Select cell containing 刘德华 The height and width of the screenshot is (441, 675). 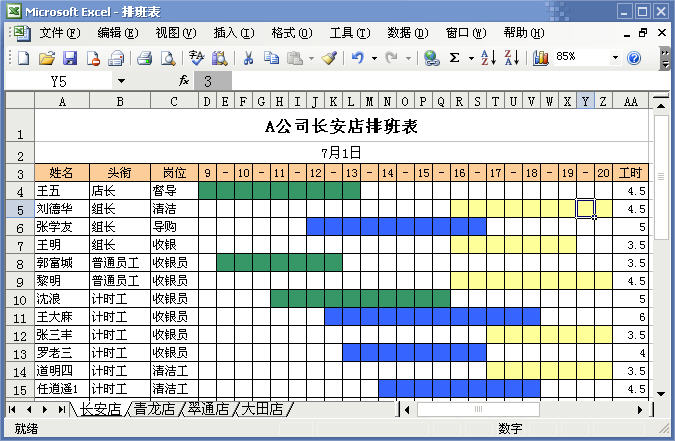click(62, 209)
